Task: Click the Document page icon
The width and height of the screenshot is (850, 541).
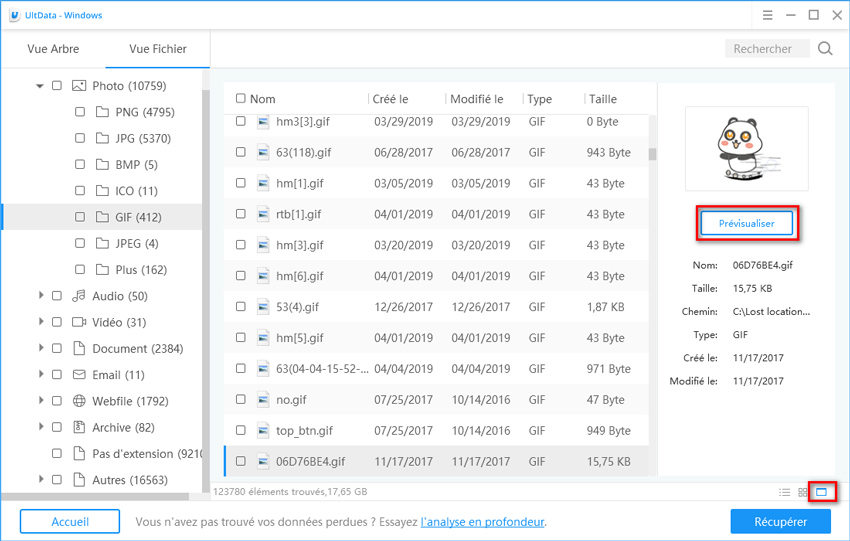Action: 79,348
